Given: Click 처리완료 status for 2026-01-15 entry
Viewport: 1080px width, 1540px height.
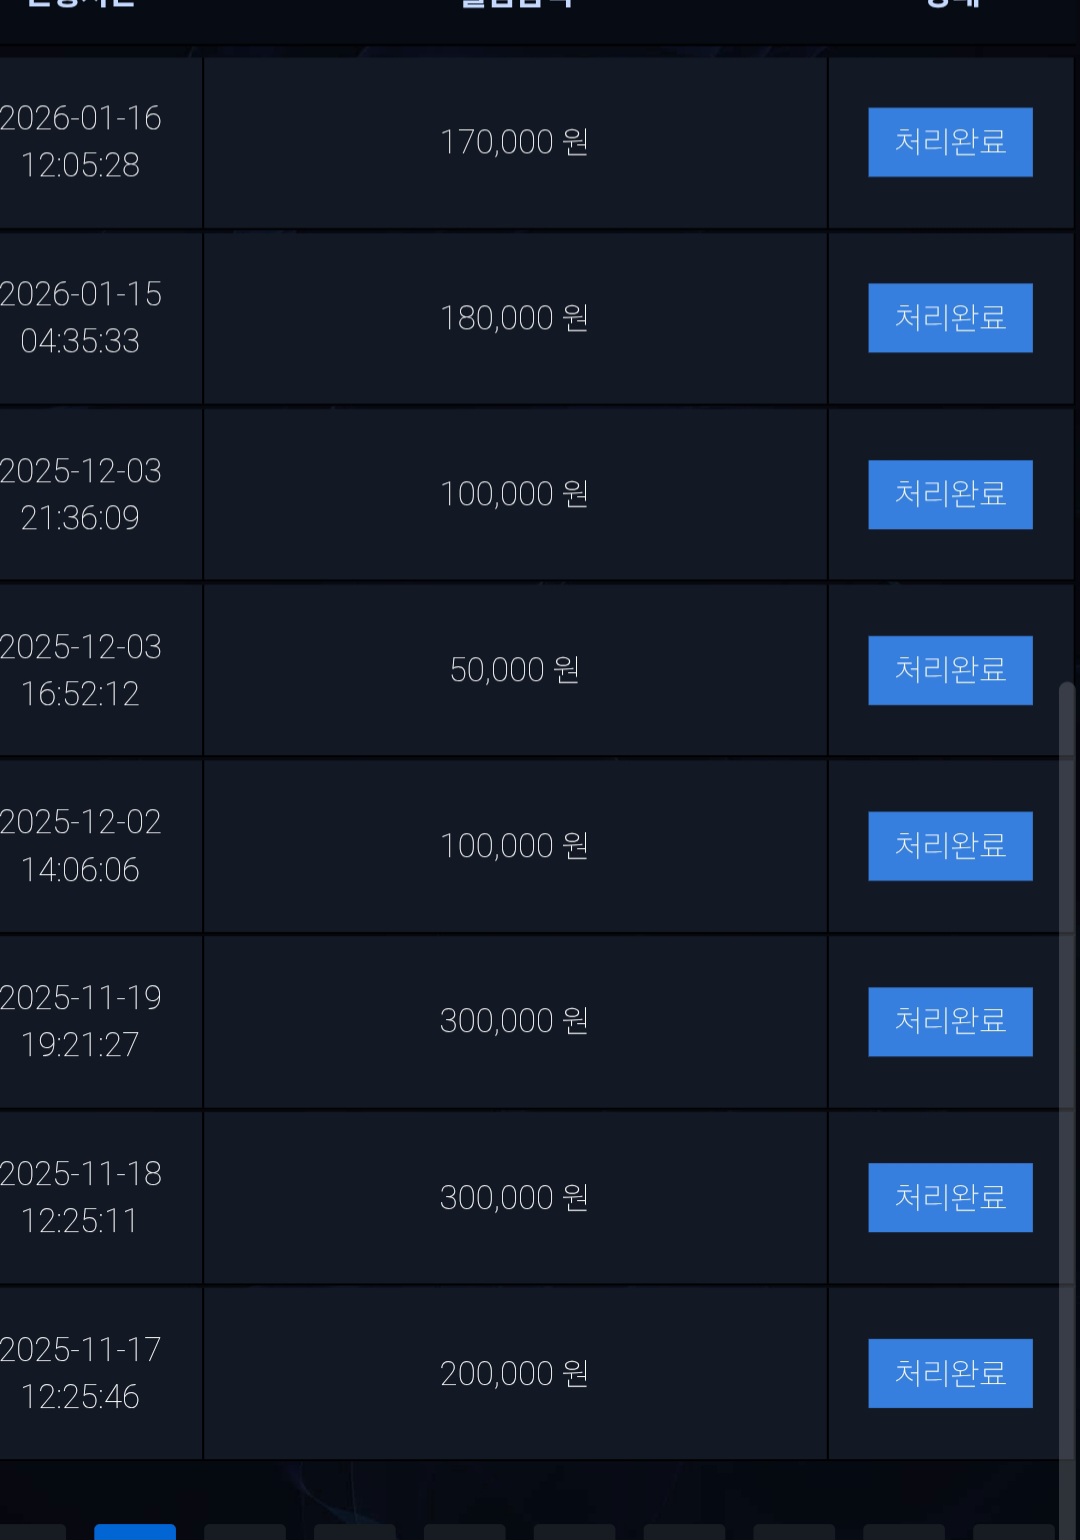Looking at the screenshot, I should click(950, 318).
